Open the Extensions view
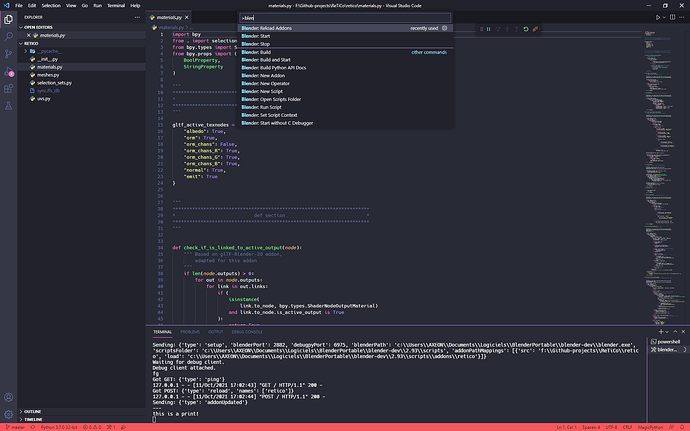The height and width of the screenshot is (431, 690). [x=8, y=88]
